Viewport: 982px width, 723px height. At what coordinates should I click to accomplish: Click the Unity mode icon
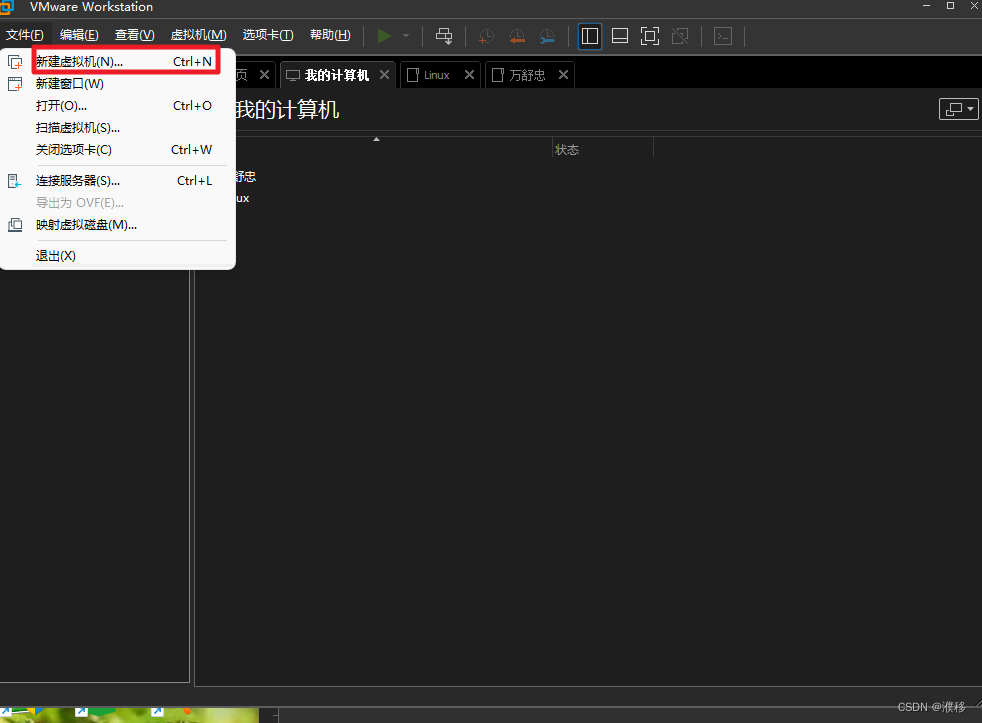(x=680, y=36)
